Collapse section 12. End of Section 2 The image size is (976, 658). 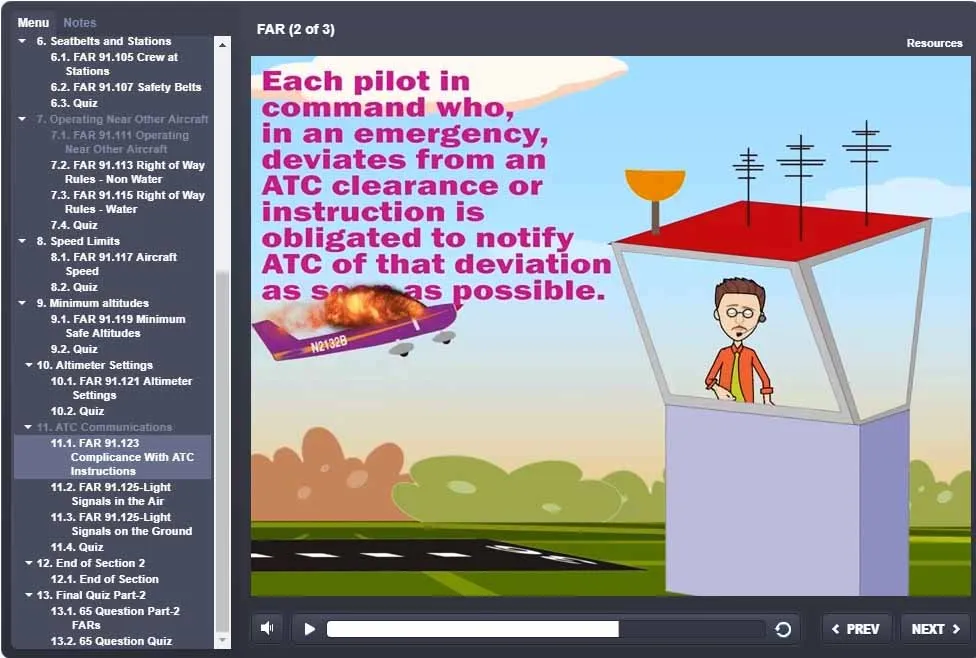tap(28, 563)
